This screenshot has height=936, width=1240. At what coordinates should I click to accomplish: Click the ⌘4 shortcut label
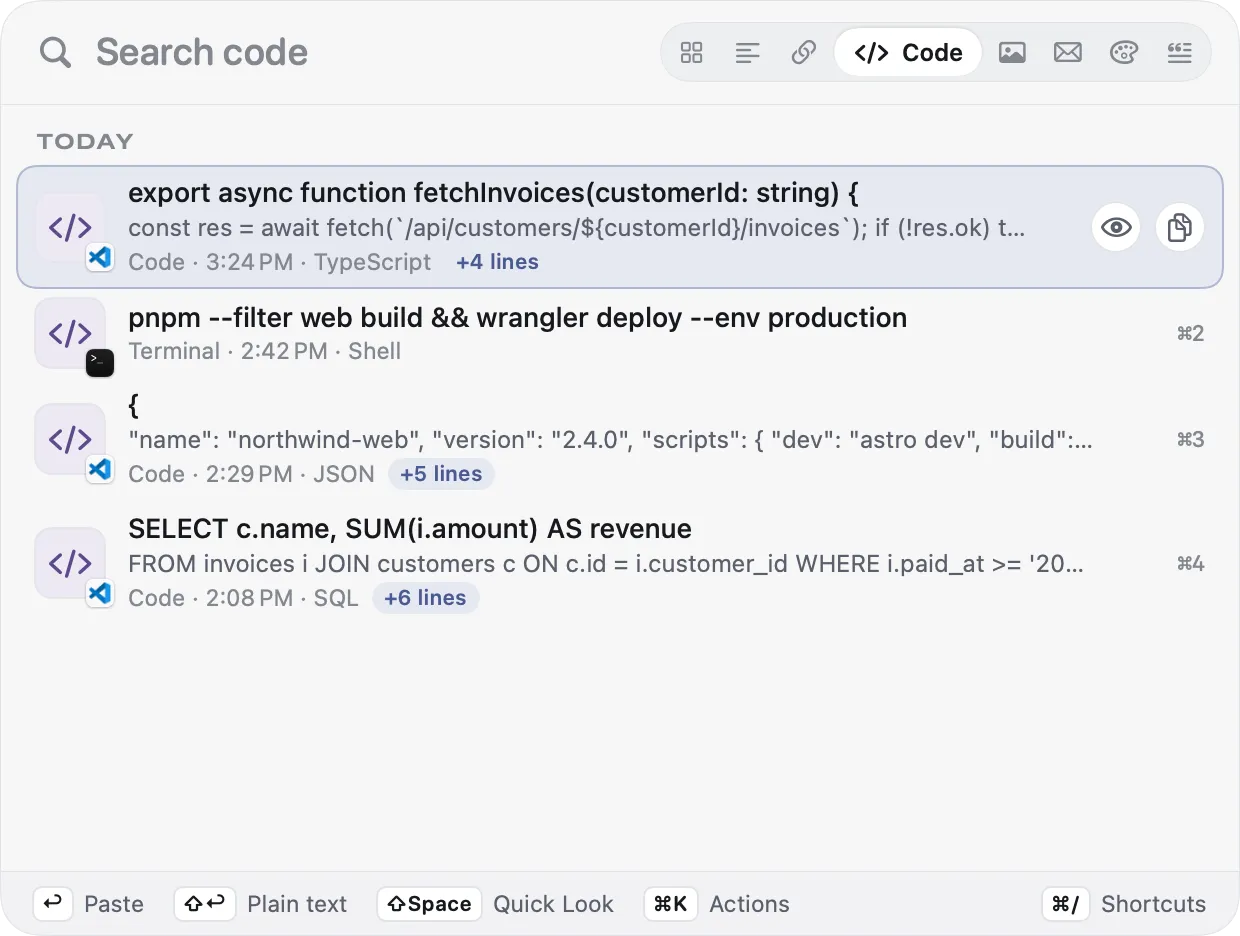click(x=1190, y=563)
